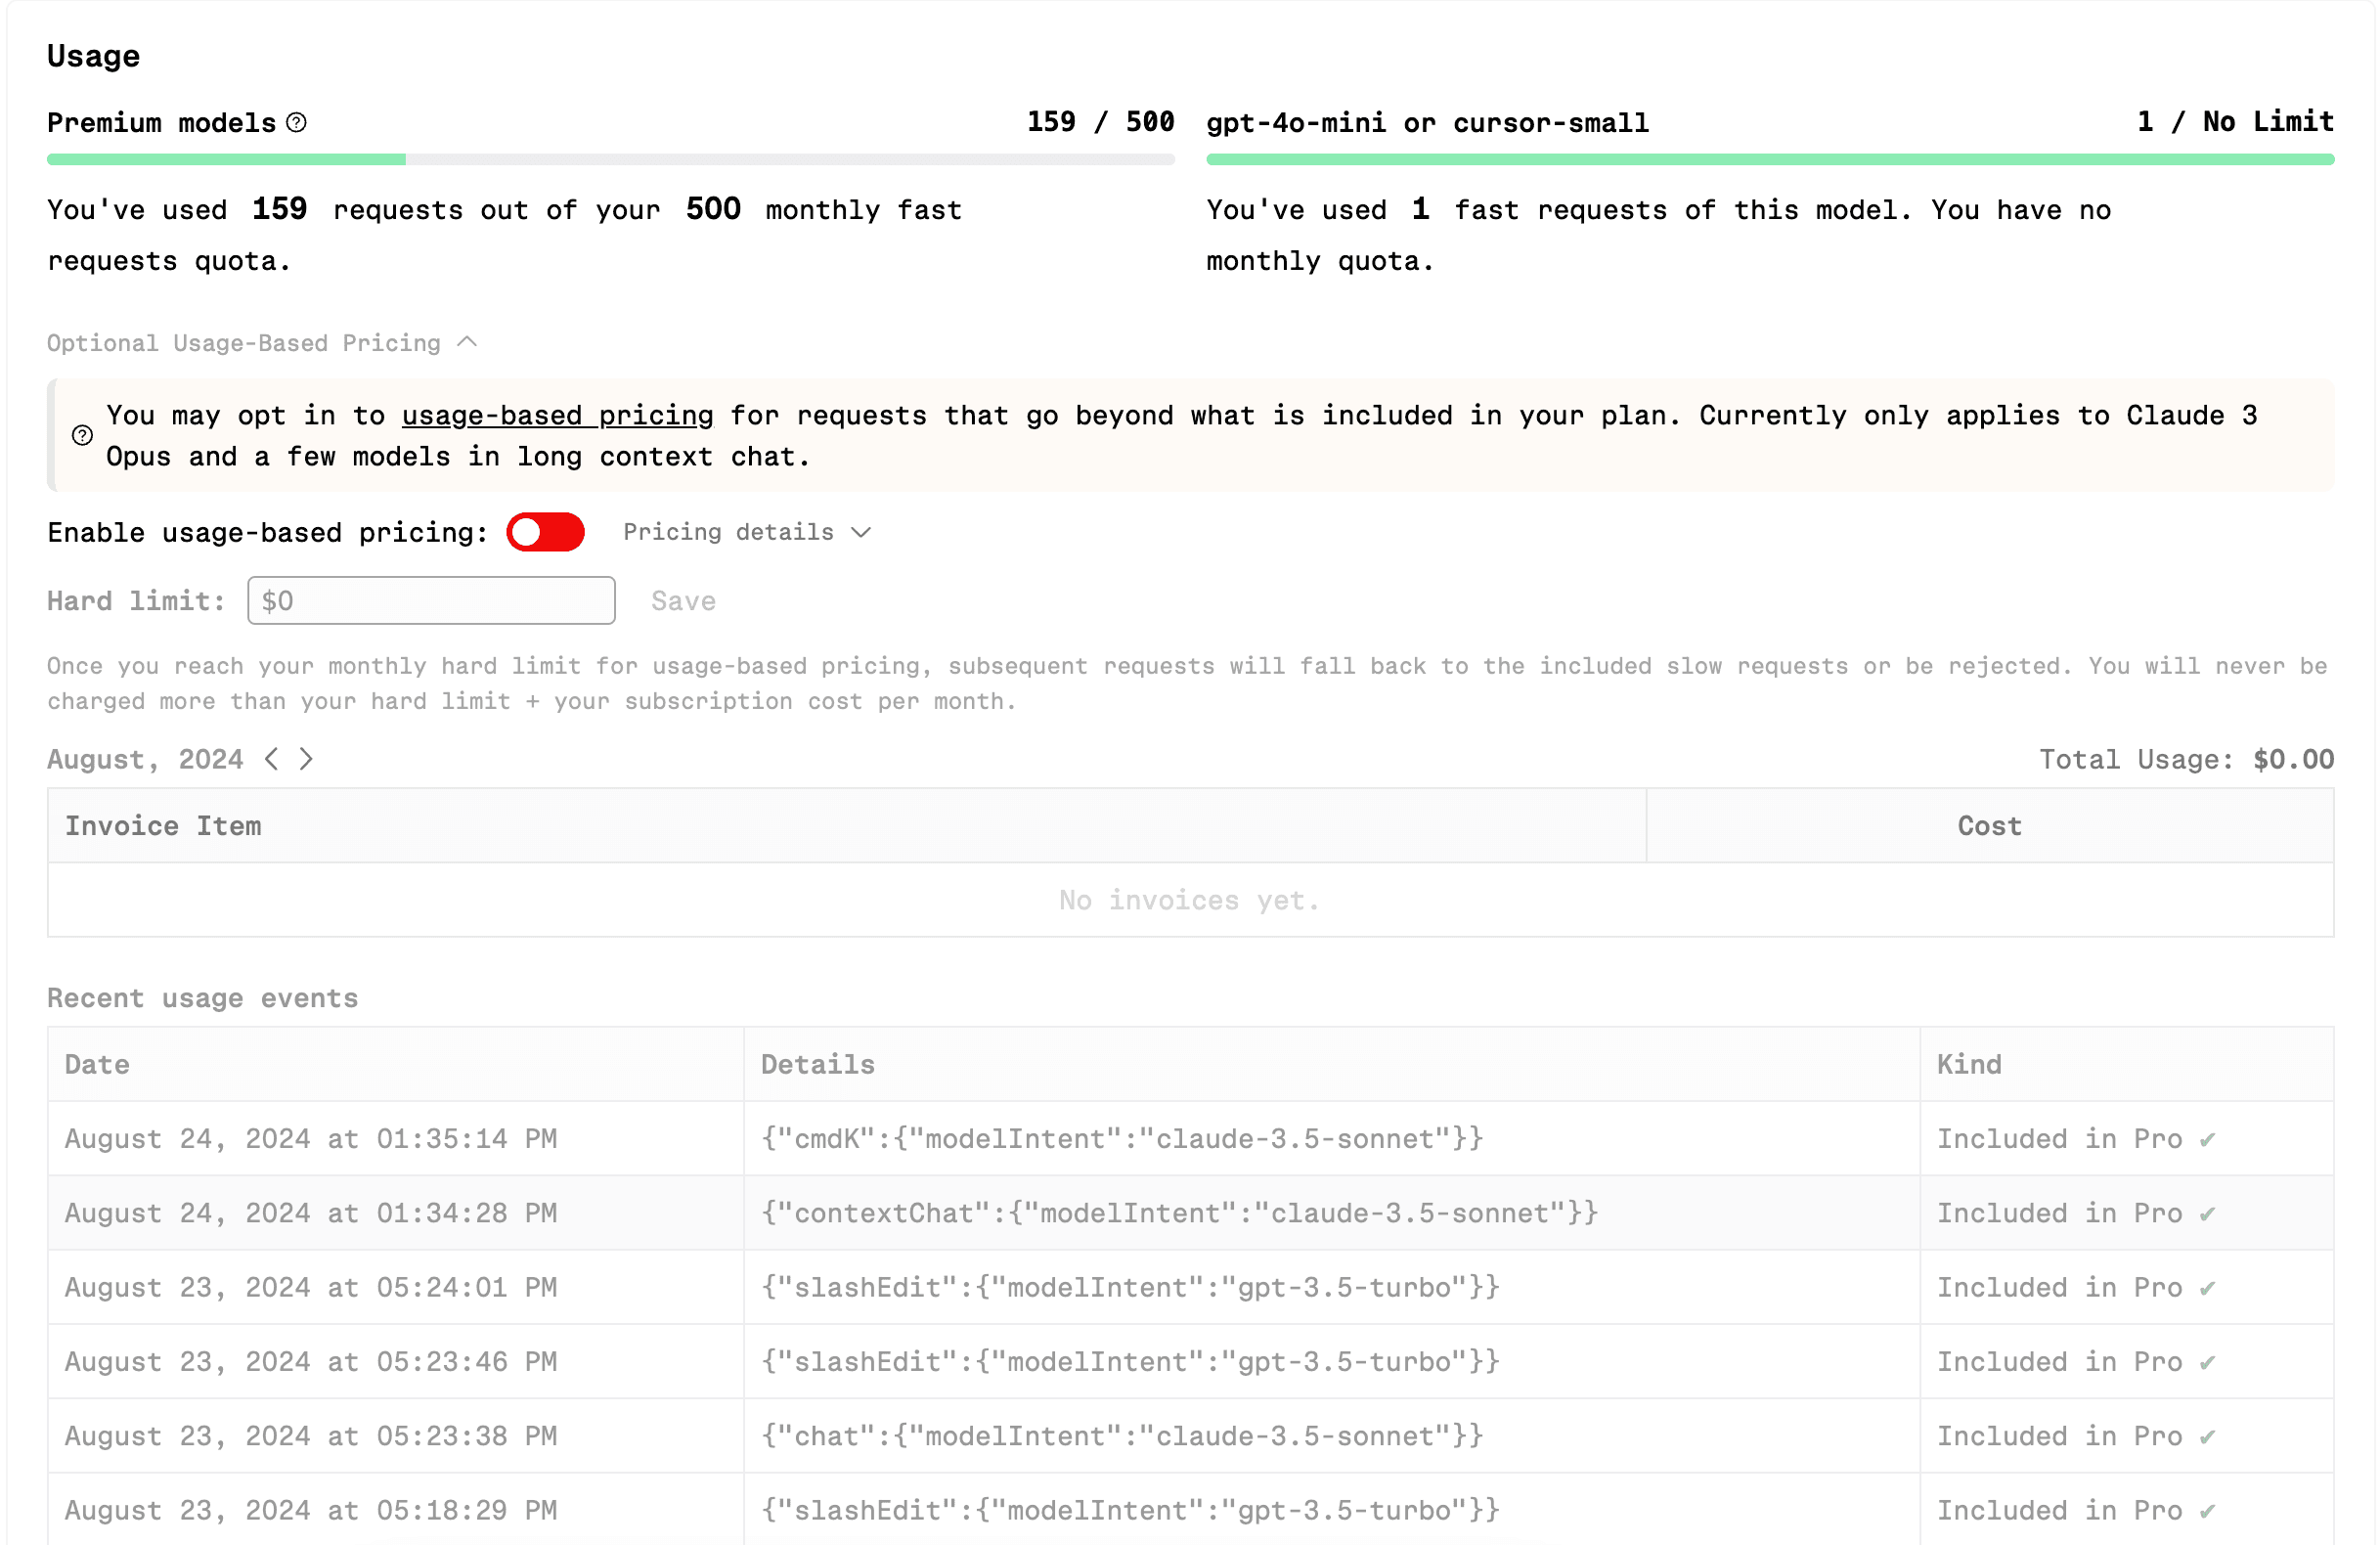The width and height of the screenshot is (2380, 1545).
Task: Select the Invoice Item column header
Action: pos(164,825)
